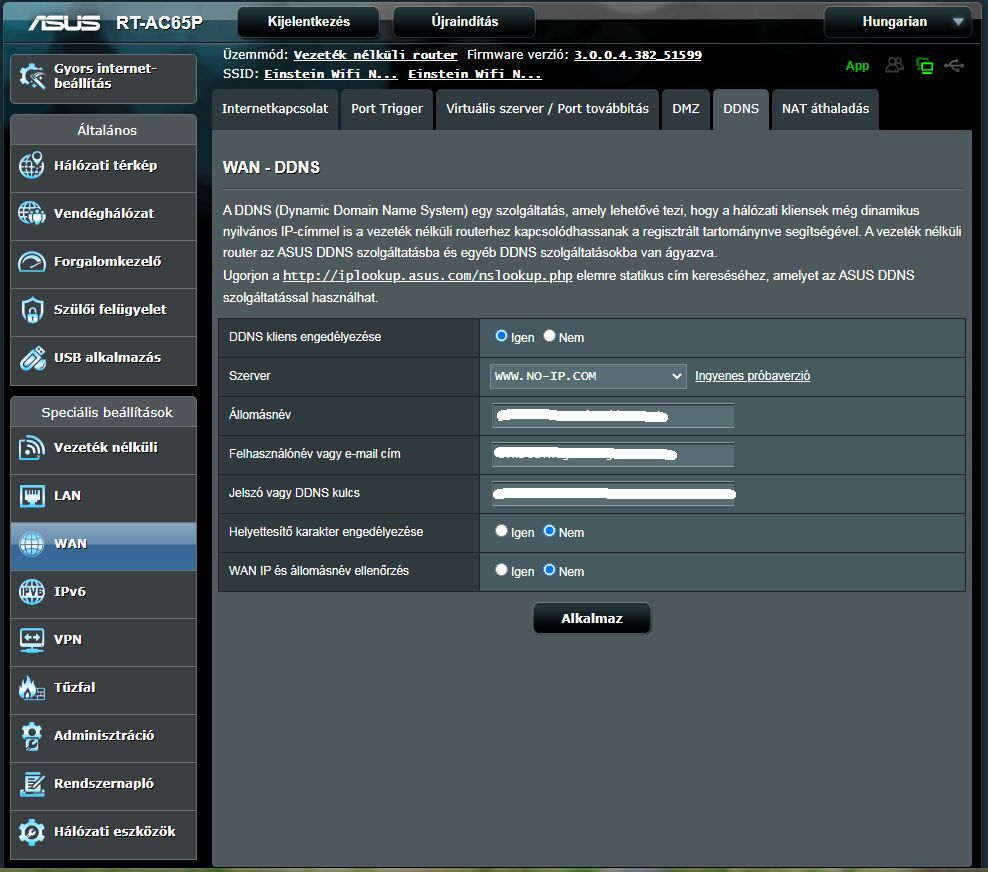Click the IPv6 icon
Image resolution: width=988 pixels, height=872 pixels.
32,591
